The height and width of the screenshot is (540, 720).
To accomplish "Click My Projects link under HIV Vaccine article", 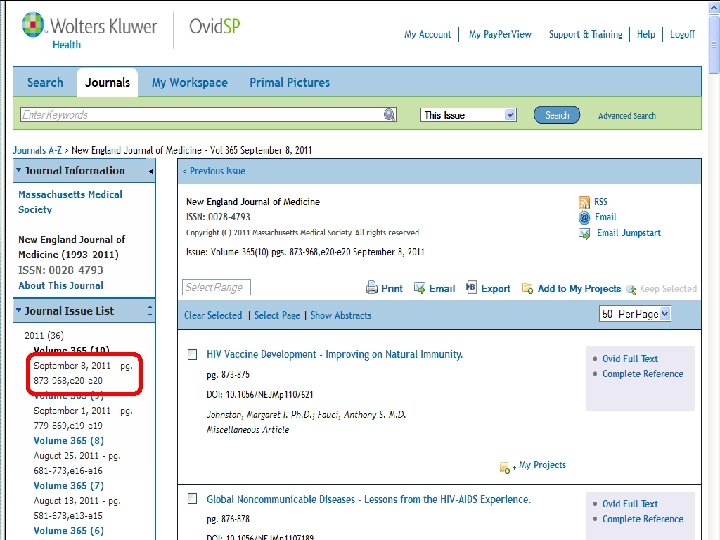I will (542, 465).
